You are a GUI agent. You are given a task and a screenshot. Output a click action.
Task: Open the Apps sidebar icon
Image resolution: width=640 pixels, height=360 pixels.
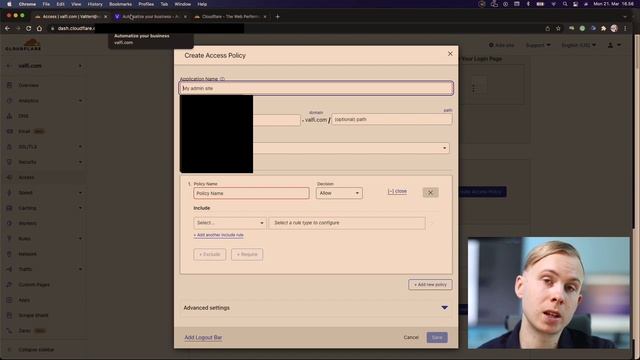tap(9, 300)
